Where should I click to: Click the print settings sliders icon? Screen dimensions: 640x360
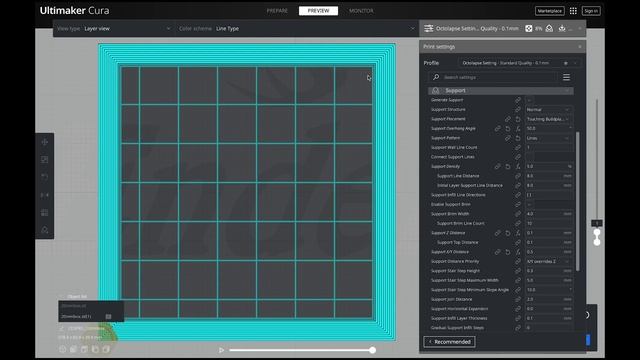[429, 29]
